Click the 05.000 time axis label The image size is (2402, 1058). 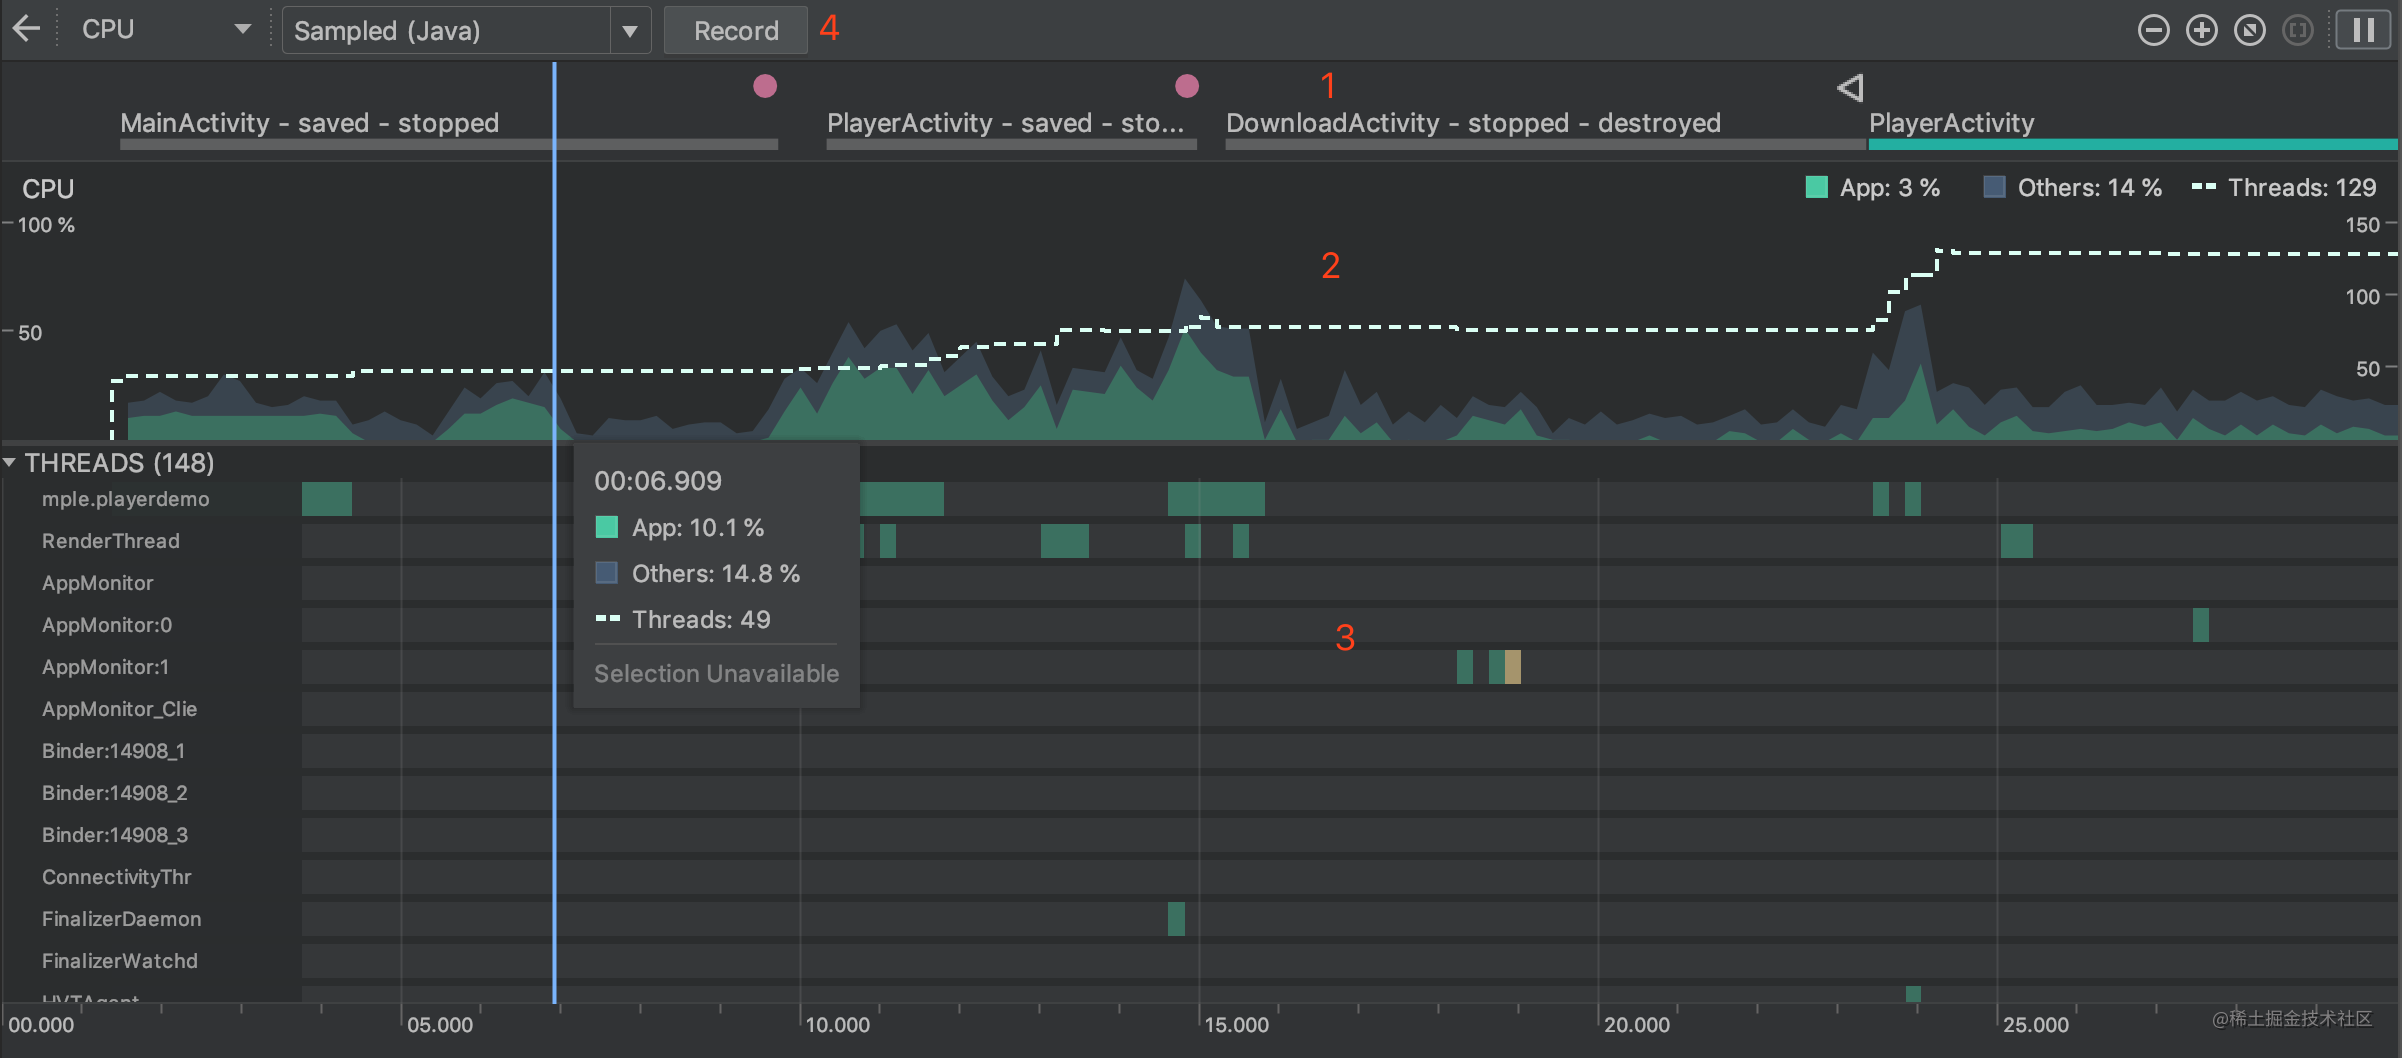pyautogui.click(x=440, y=1025)
